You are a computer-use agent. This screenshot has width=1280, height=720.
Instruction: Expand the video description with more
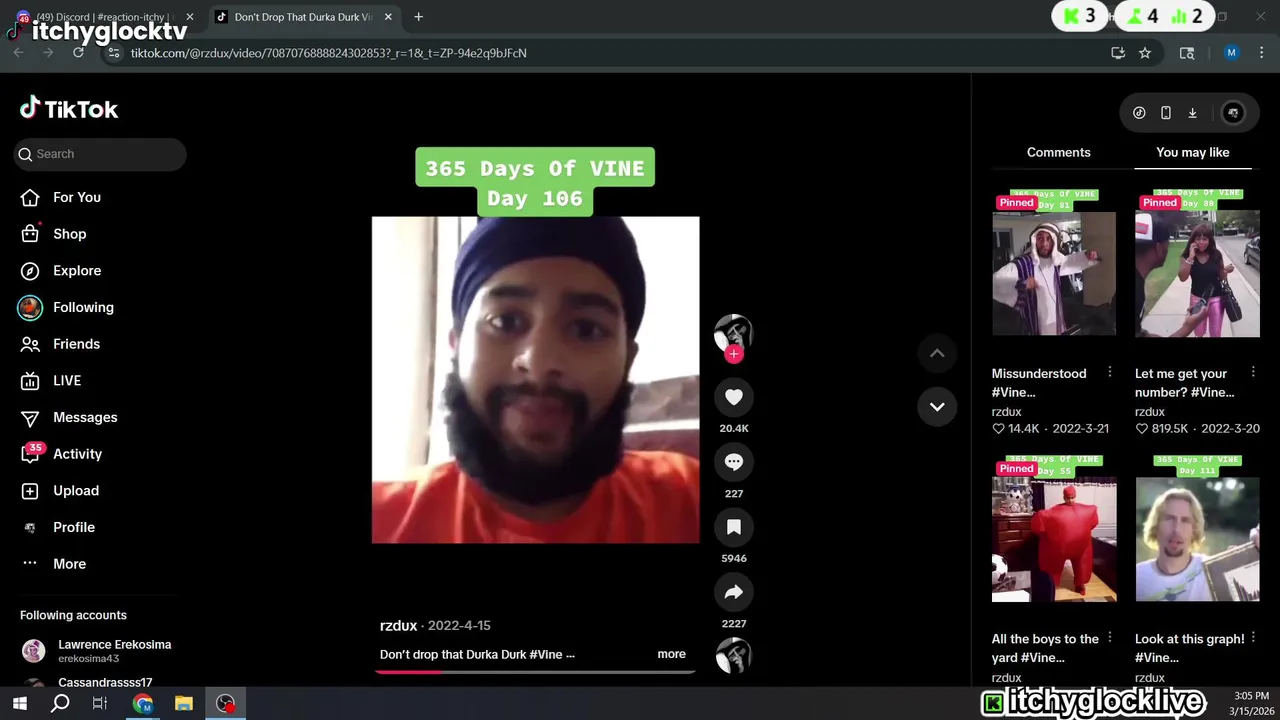[671, 654]
